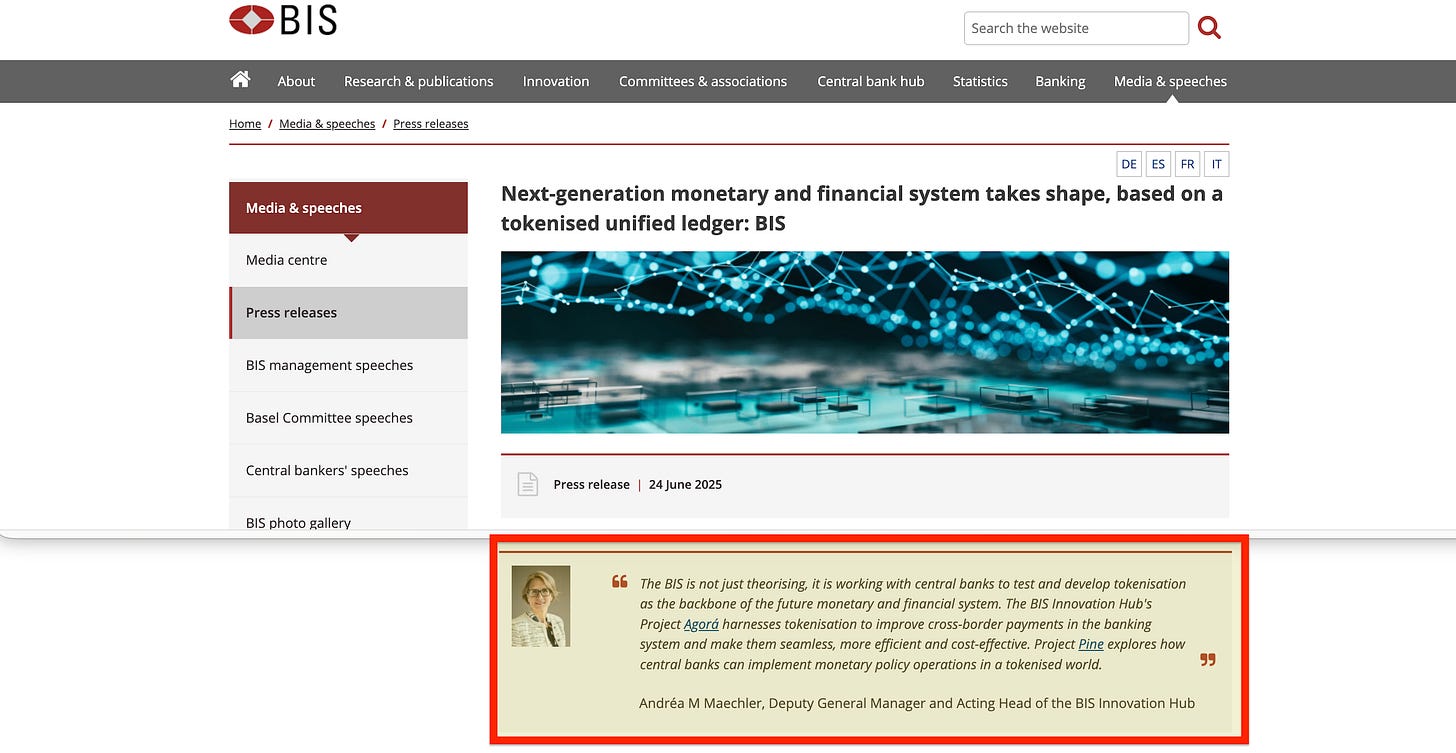Switch language to FR
This screenshot has width=1456, height=753.
(1187, 164)
